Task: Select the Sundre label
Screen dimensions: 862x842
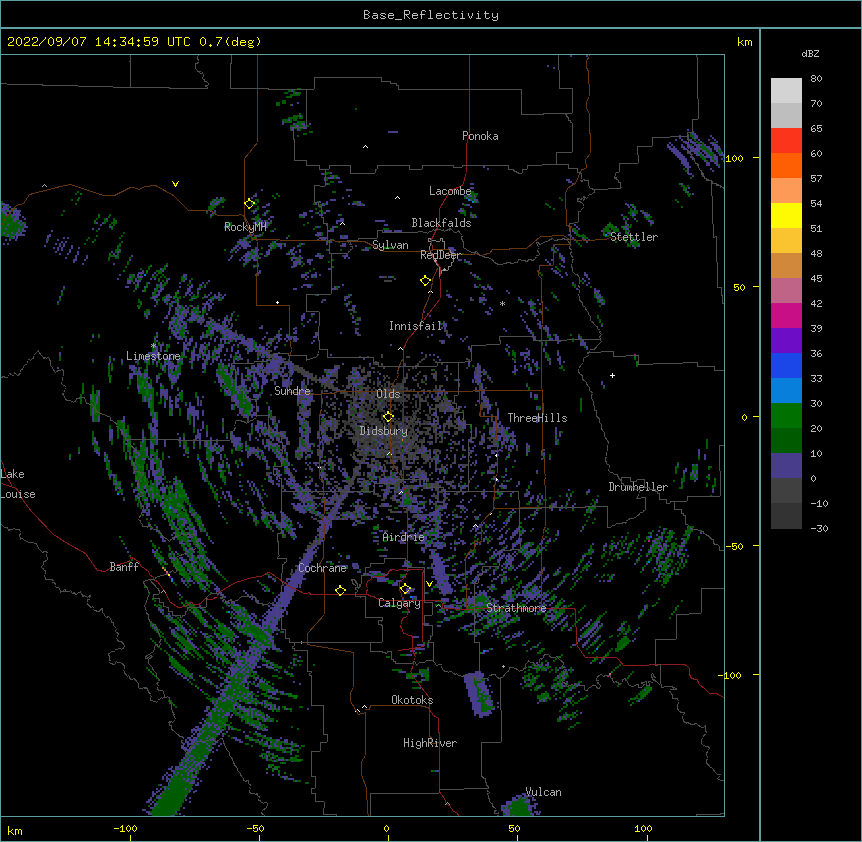Action: (x=292, y=391)
